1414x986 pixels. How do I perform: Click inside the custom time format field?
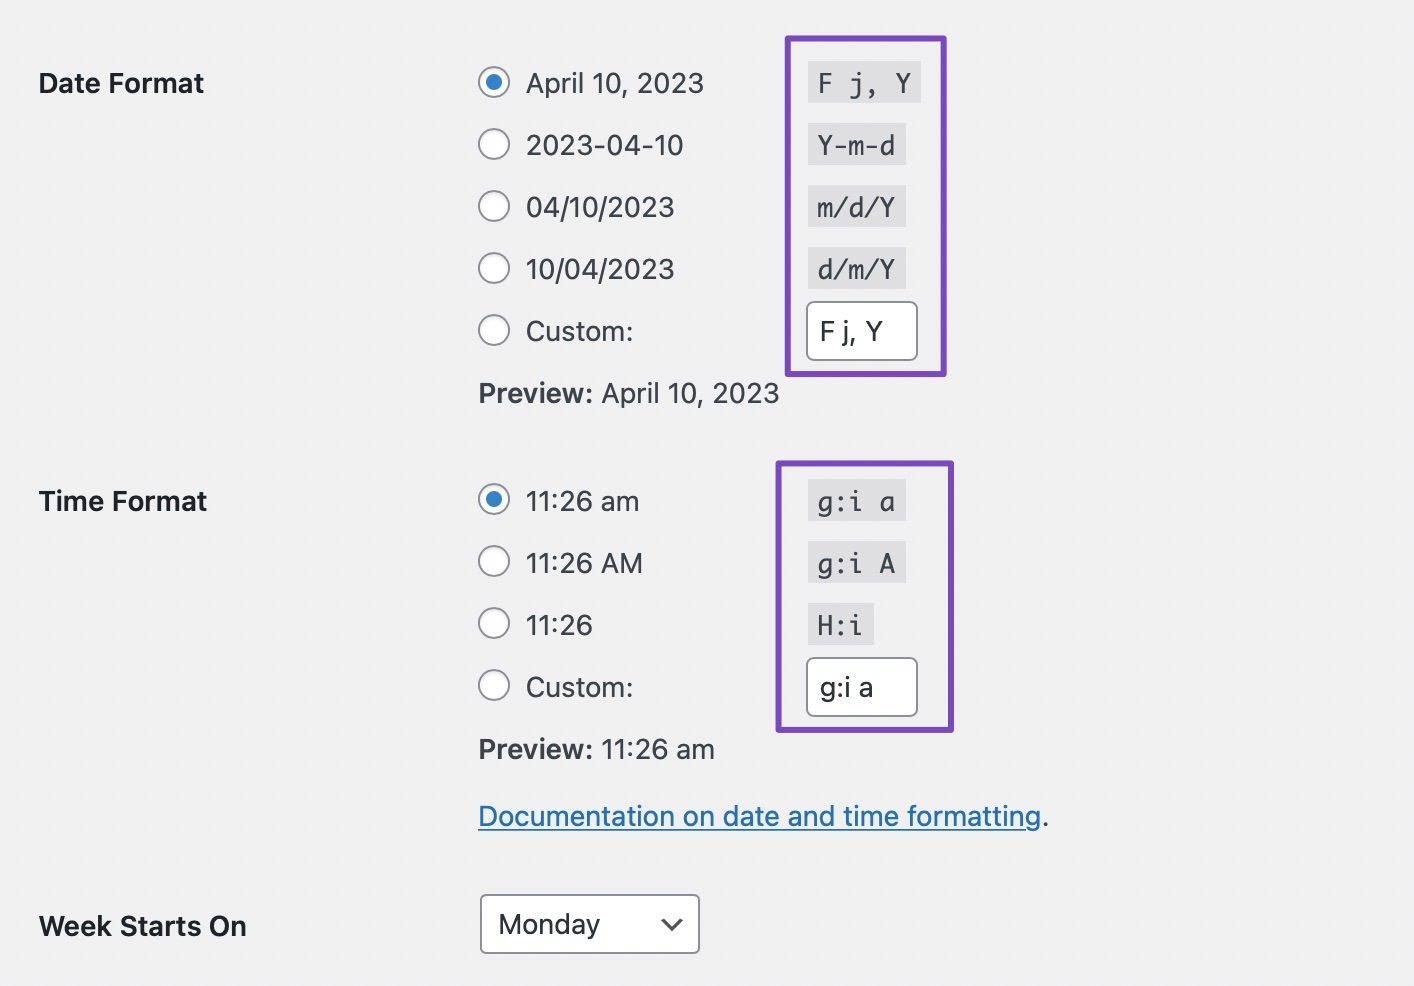860,687
